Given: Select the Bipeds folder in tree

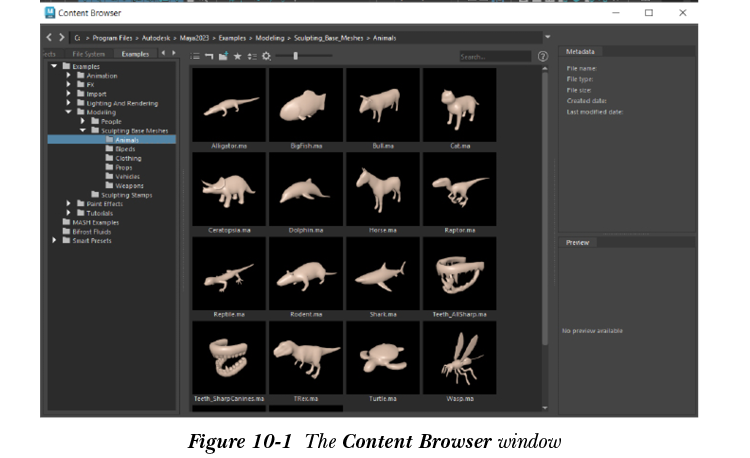Looking at the screenshot, I should [x=124, y=149].
